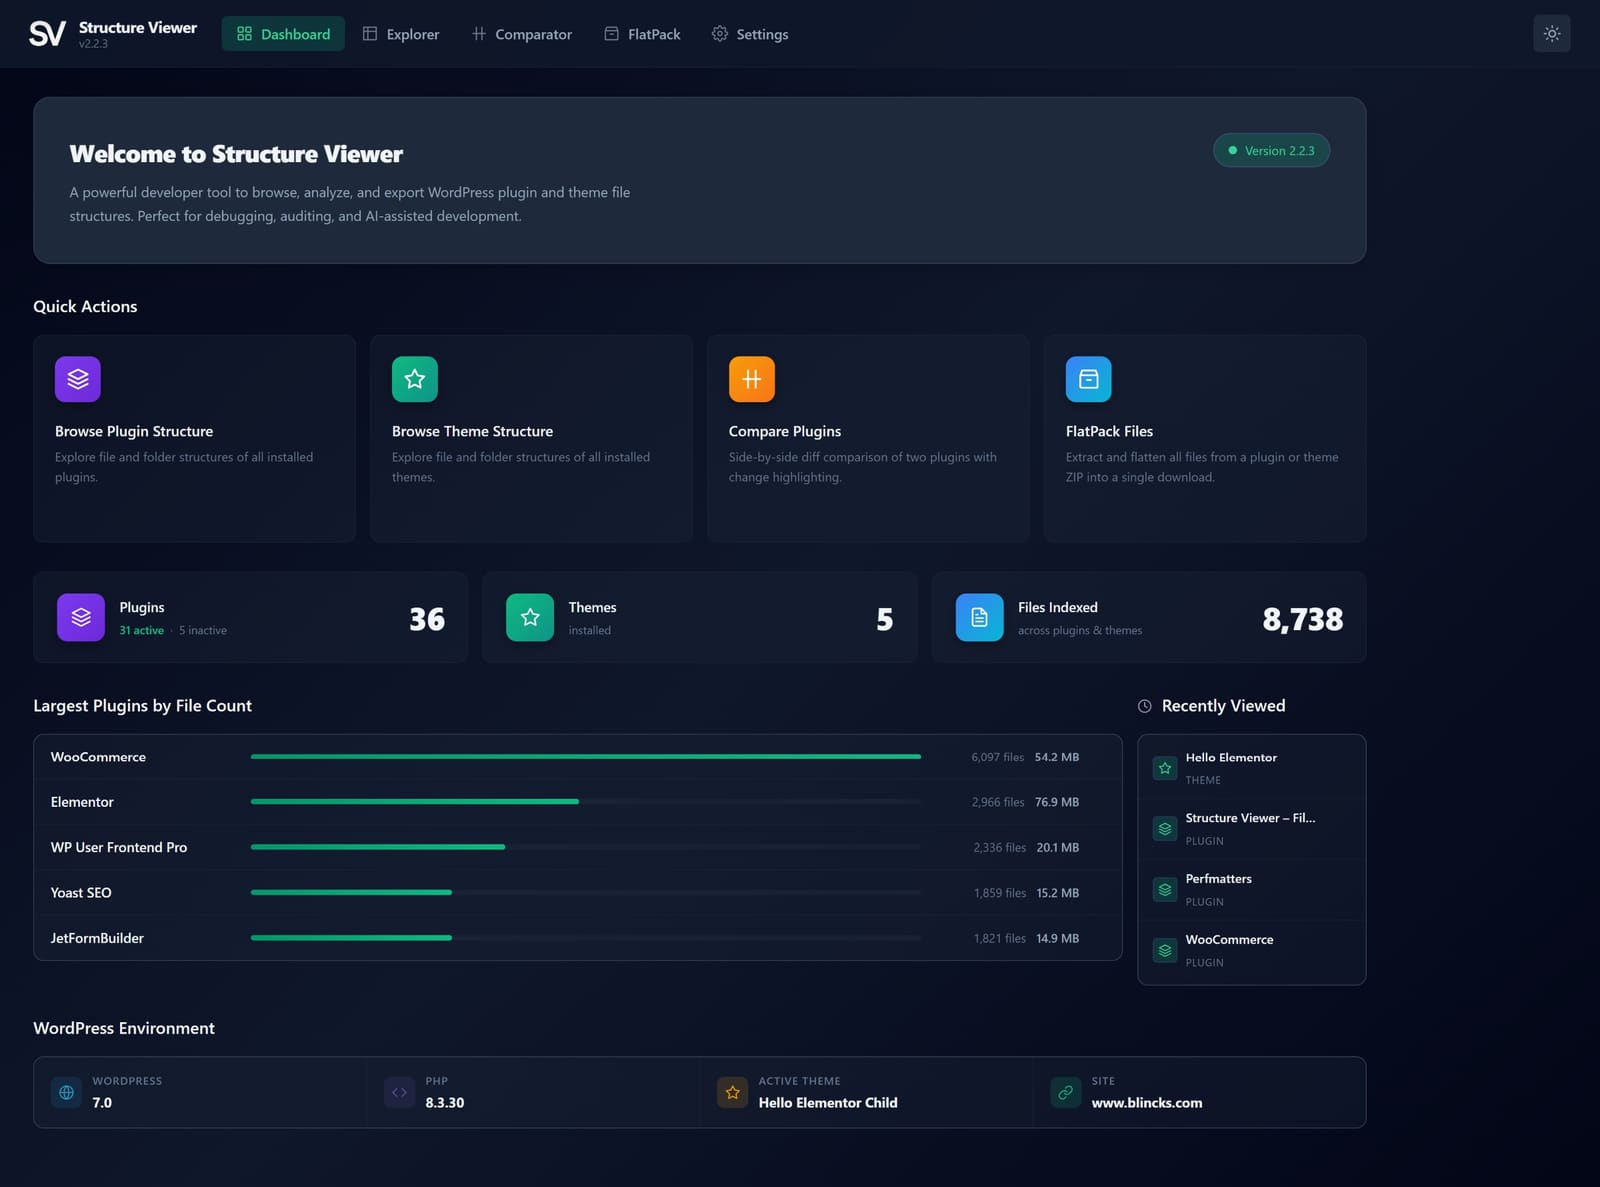
Task: Select the WooCommerce row in largest plugins
Action: (578, 757)
